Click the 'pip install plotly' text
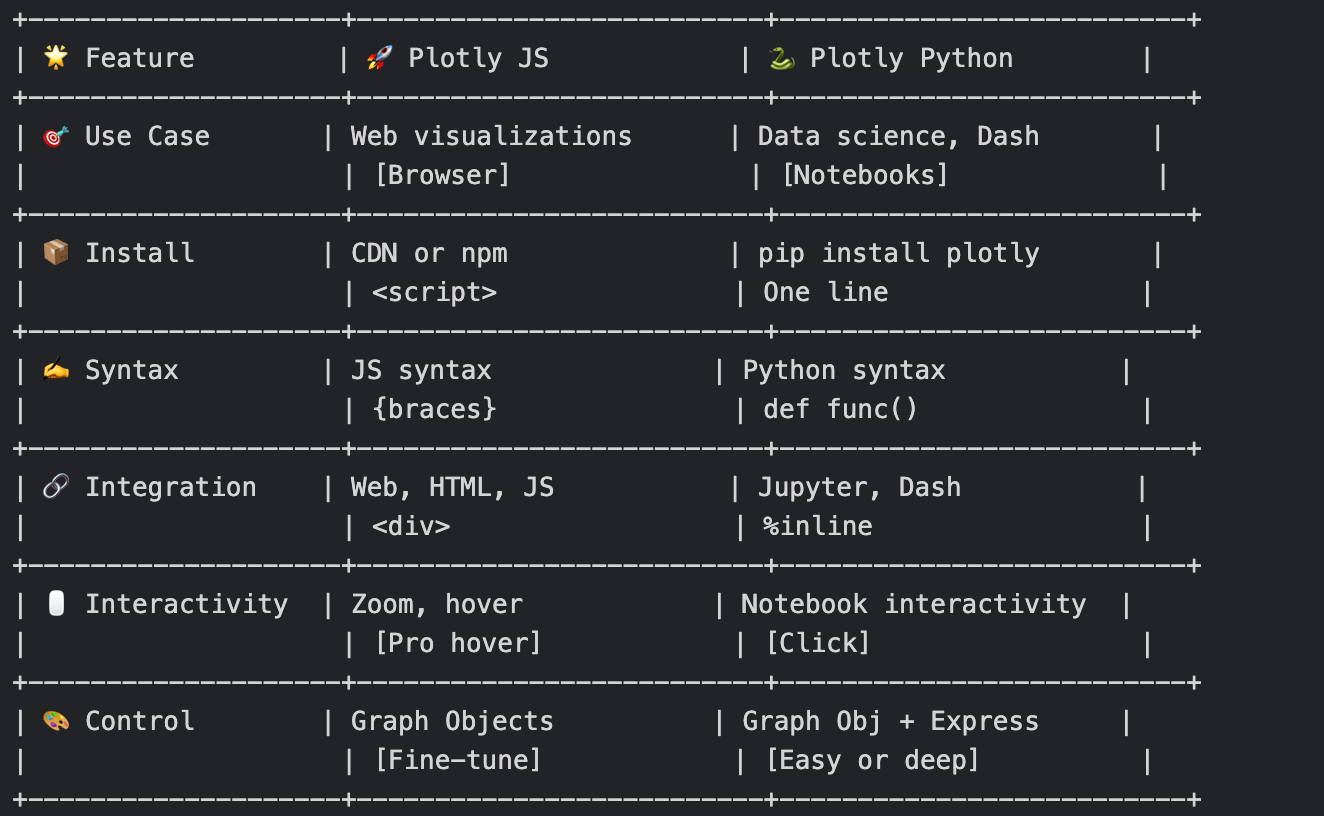Screen dimensions: 1324x816 point(898,254)
